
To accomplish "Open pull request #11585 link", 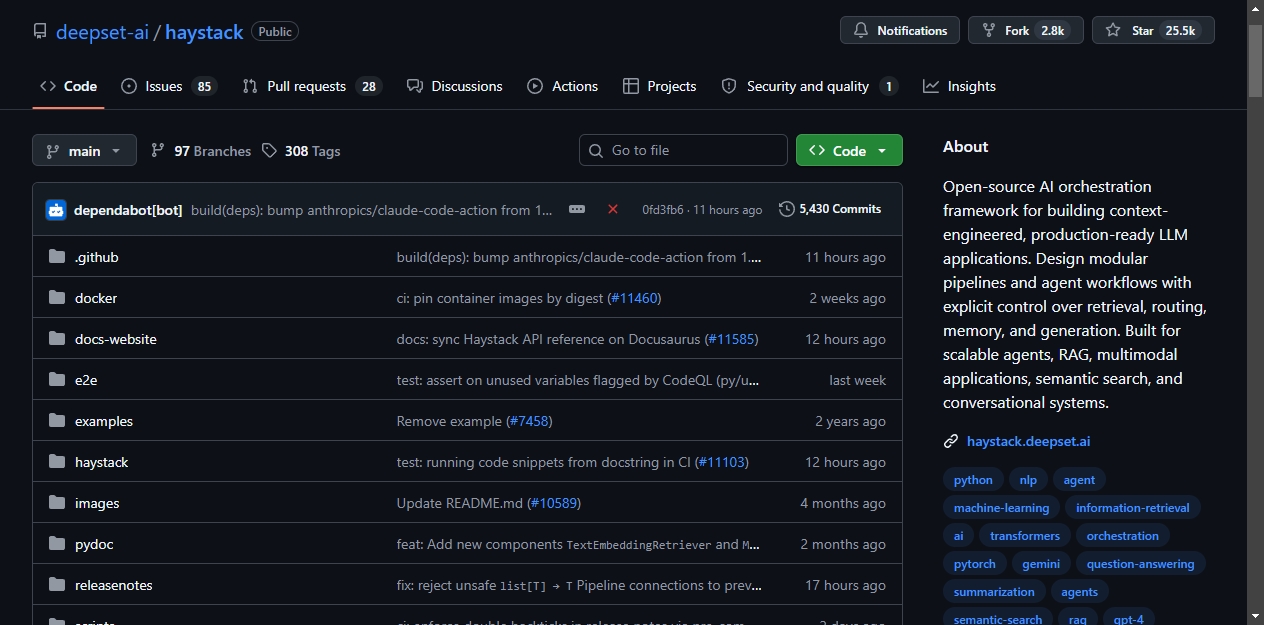I will coord(732,339).
